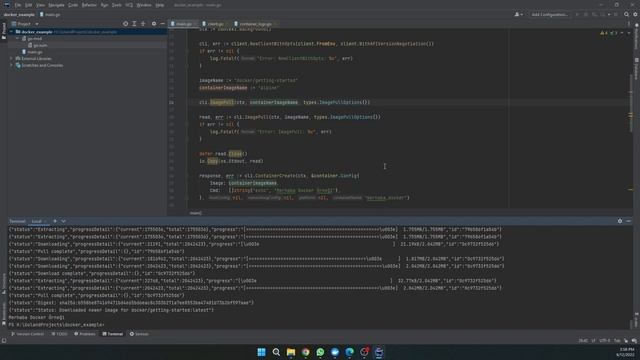
Task: Expand External Libraries node
Action: [11, 59]
